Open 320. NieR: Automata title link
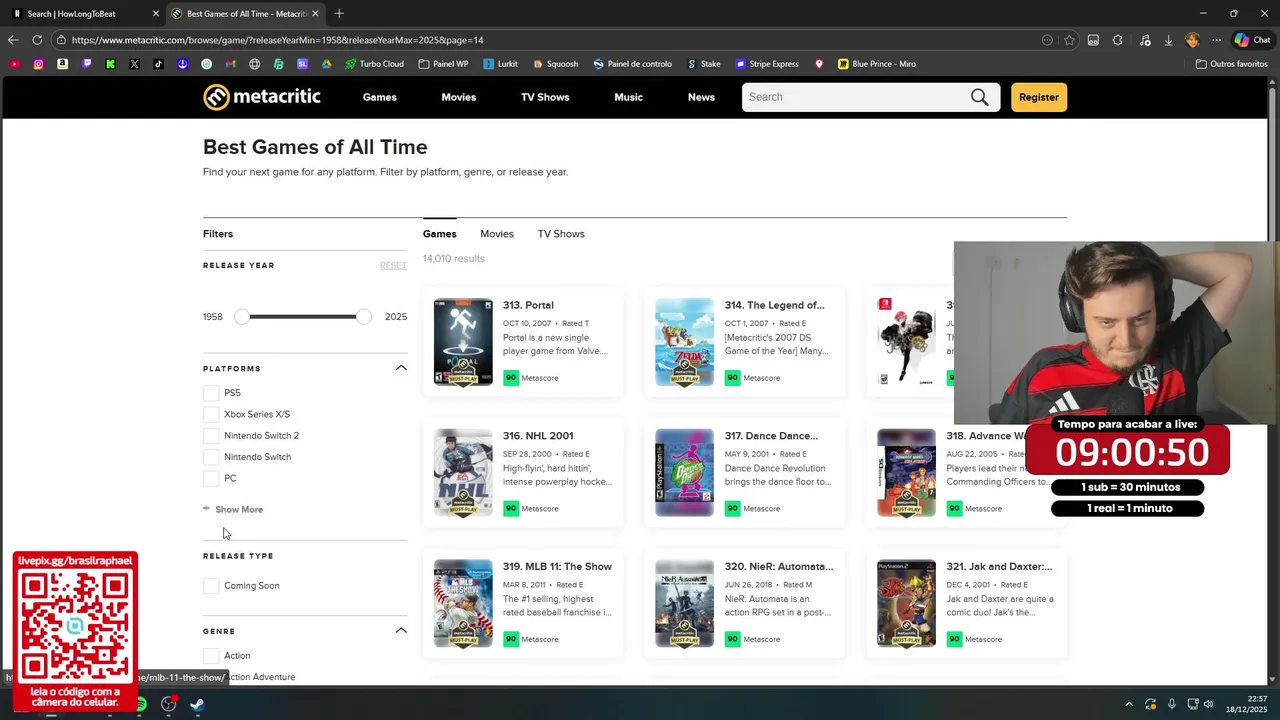This screenshot has height=720, width=1280. (x=779, y=567)
